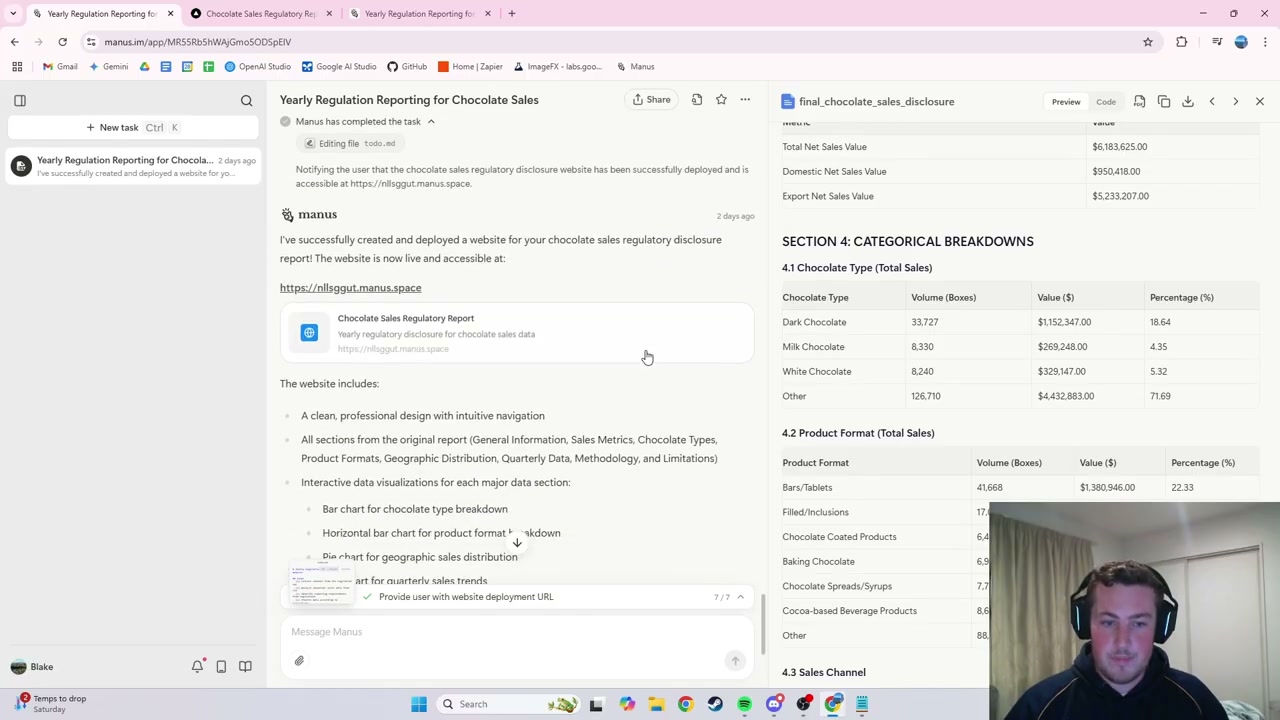Select the 'Dark Chocolate' table cell

[814, 322]
